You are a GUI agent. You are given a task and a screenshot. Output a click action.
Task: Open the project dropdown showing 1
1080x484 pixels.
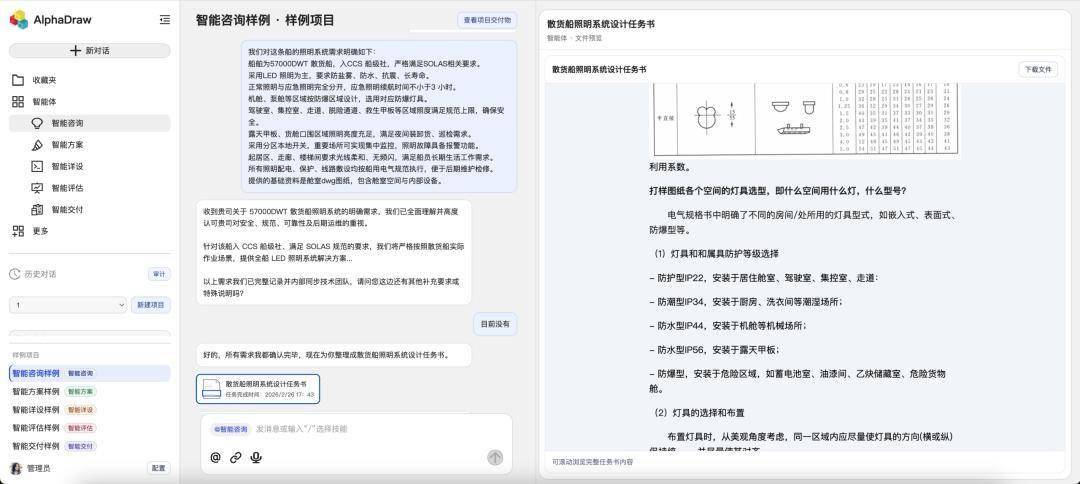coord(68,305)
